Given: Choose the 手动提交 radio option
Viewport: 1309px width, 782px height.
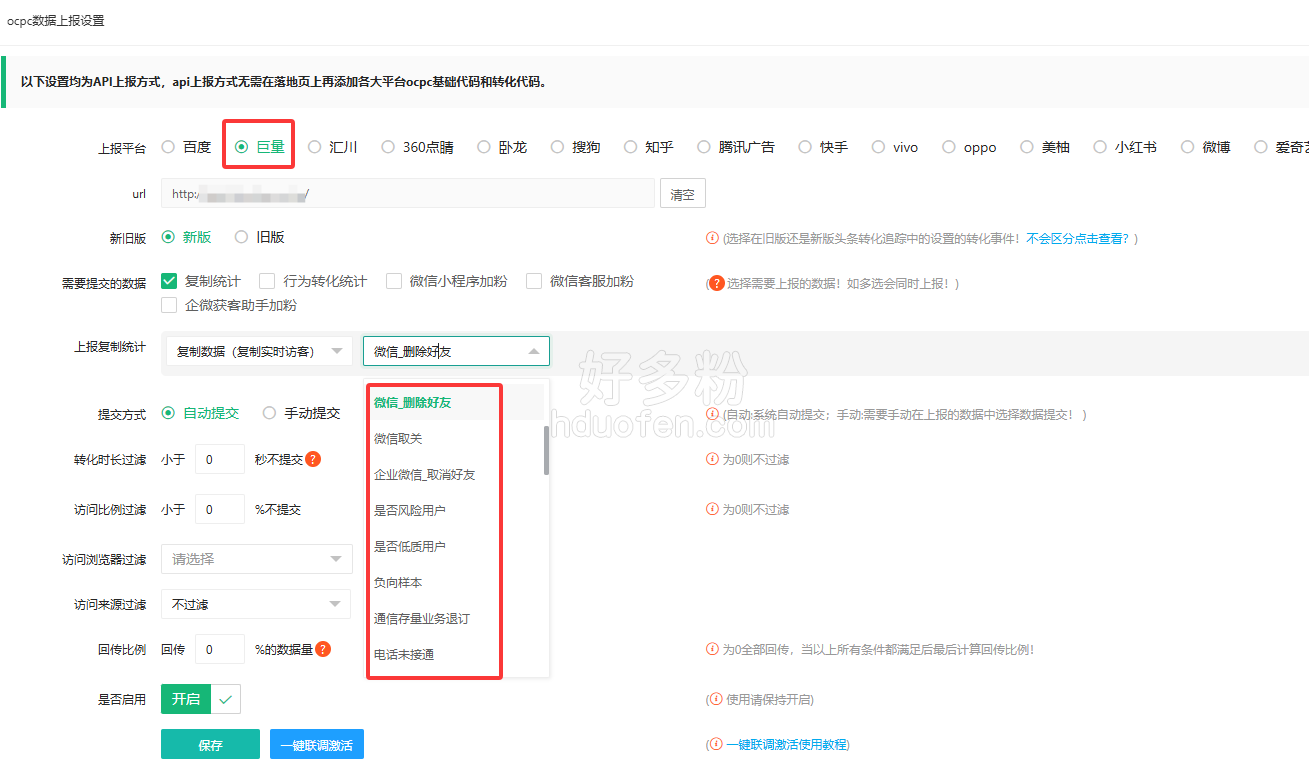Looking at the screenshot, I should 269,413.
